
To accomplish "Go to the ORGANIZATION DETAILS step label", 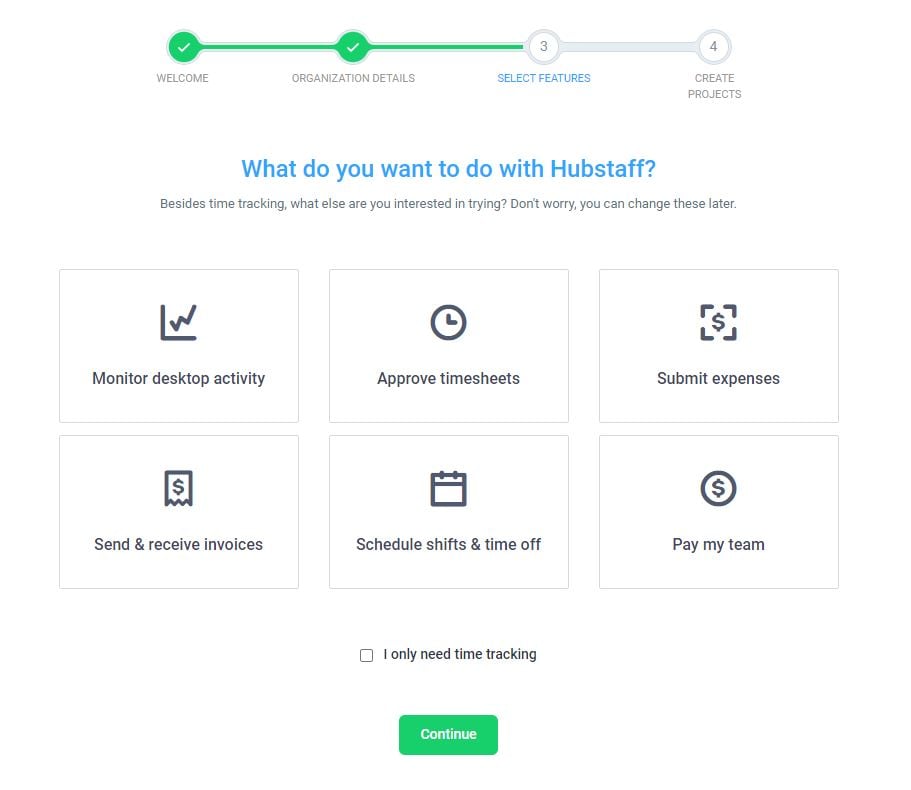I will point(353,78).
